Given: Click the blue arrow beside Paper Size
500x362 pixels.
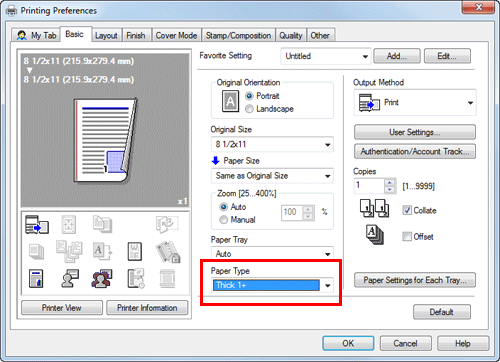Looking at the screenshot, I should (x=215, y=161).
